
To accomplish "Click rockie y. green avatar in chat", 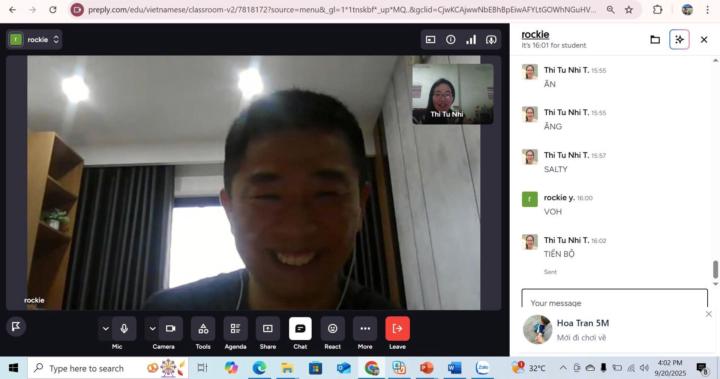I will pos(530,199).
